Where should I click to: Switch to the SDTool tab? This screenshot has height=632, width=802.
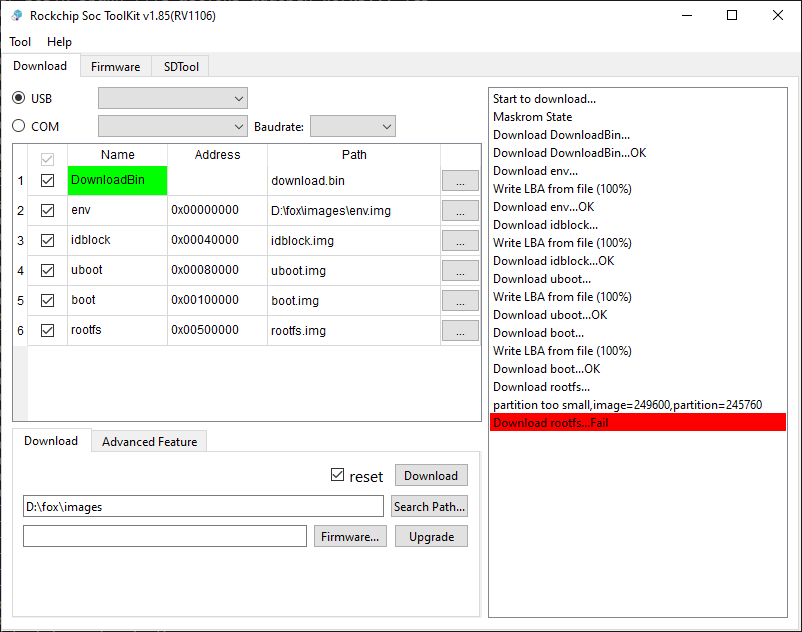coord(180,66)
